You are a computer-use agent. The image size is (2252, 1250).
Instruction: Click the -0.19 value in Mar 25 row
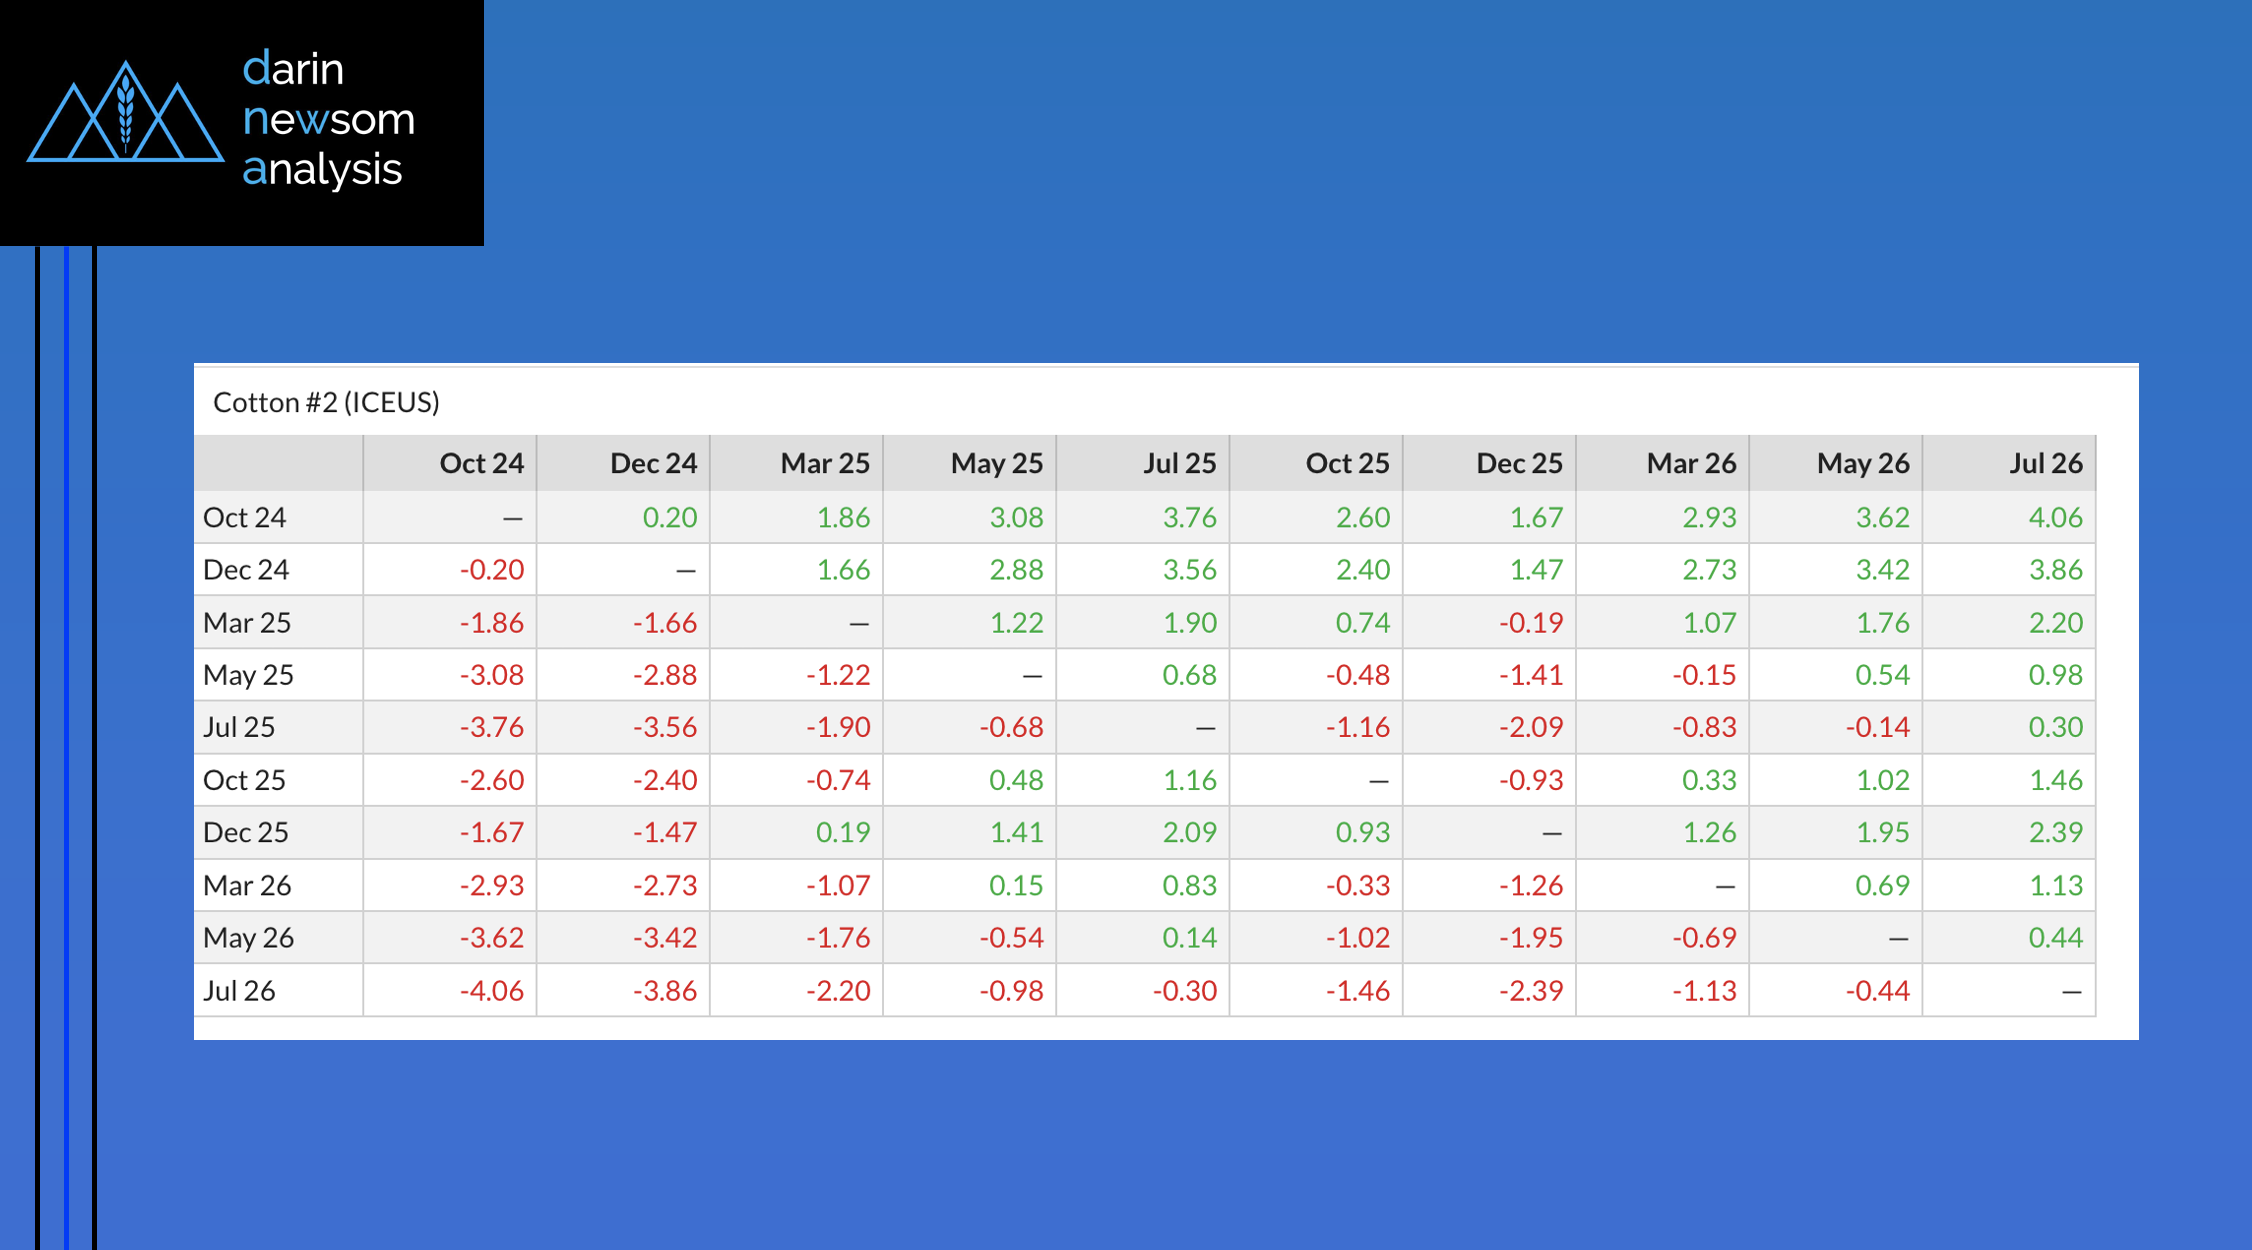(1530, 622)
